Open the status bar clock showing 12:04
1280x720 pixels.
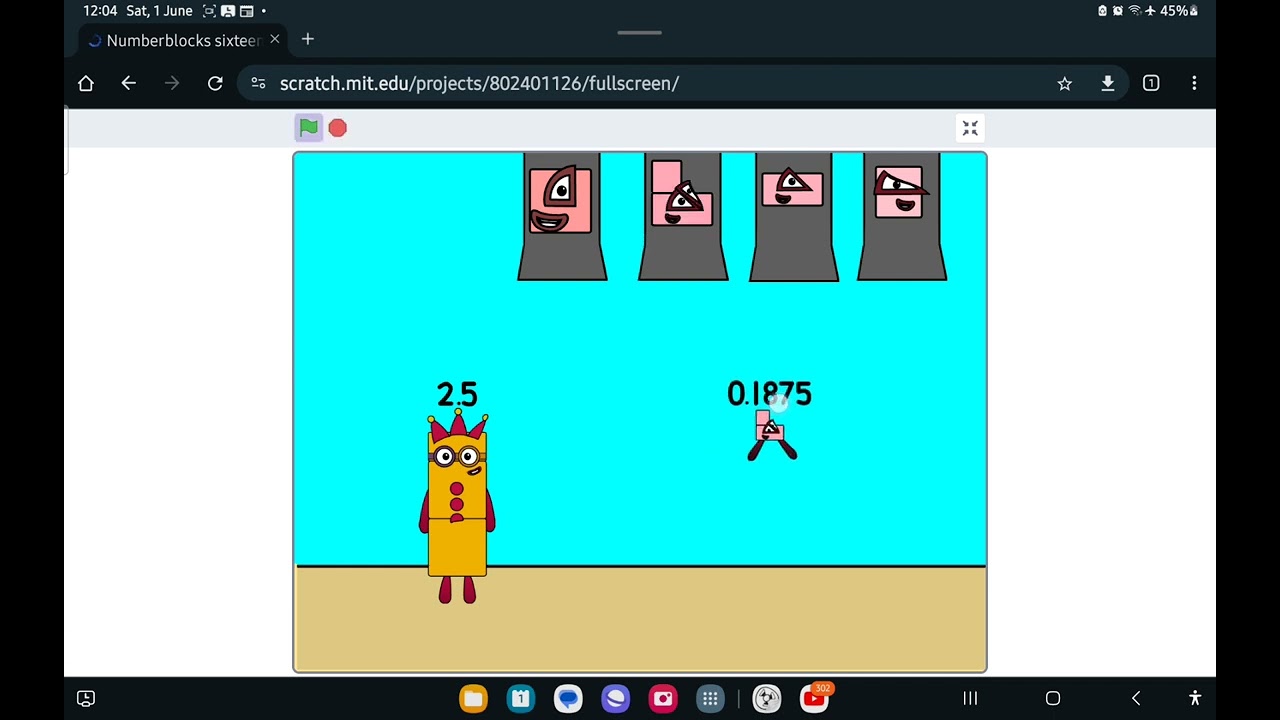pos(100,11)
